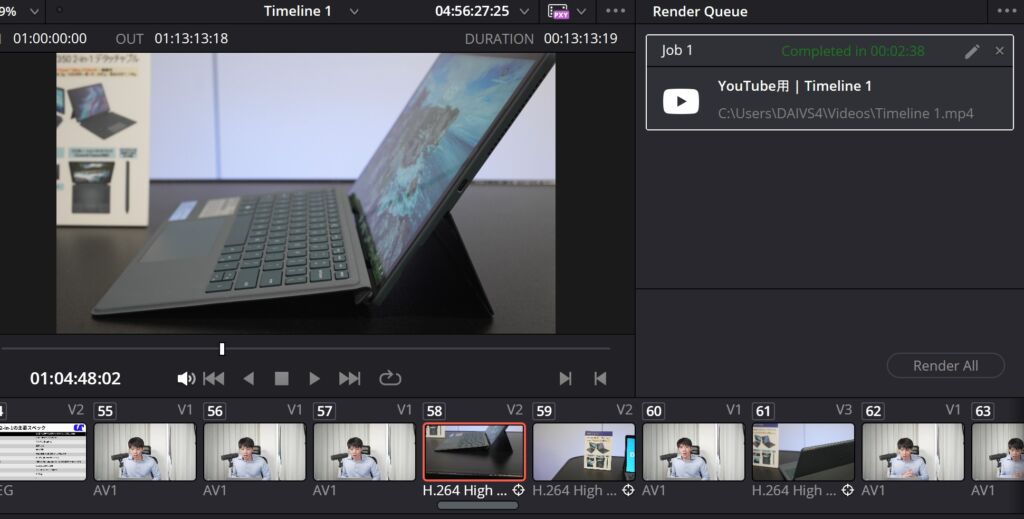
Task: Toggle the proxy media icon
Action: point(558,11)
